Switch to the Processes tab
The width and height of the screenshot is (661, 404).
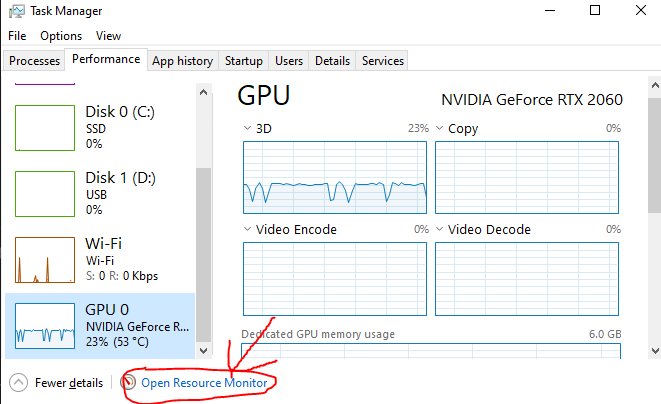tap(34, 61)
